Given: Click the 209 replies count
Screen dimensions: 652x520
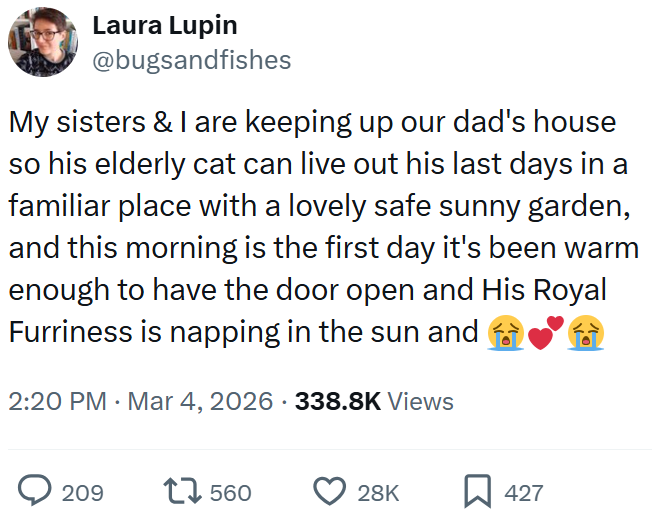Looking at the screenshot, I should (82, 493).
